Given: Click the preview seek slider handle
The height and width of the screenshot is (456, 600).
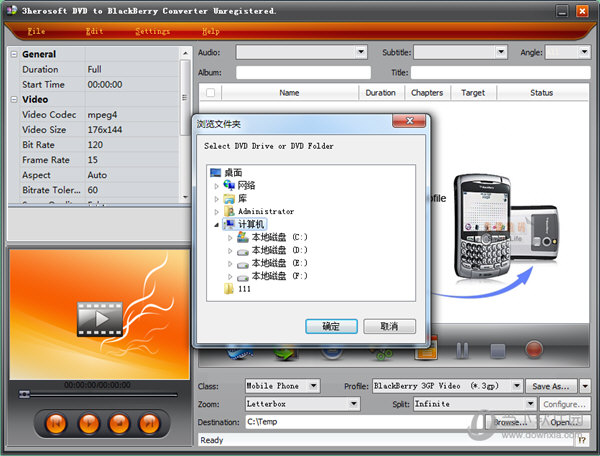Looking at the screenshot, I should (24, 394).
